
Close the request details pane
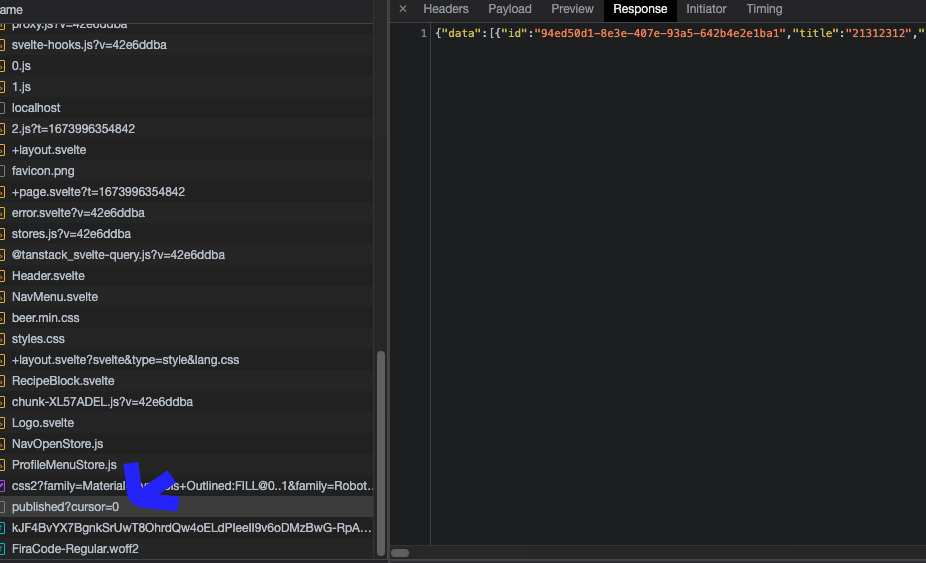403,9
